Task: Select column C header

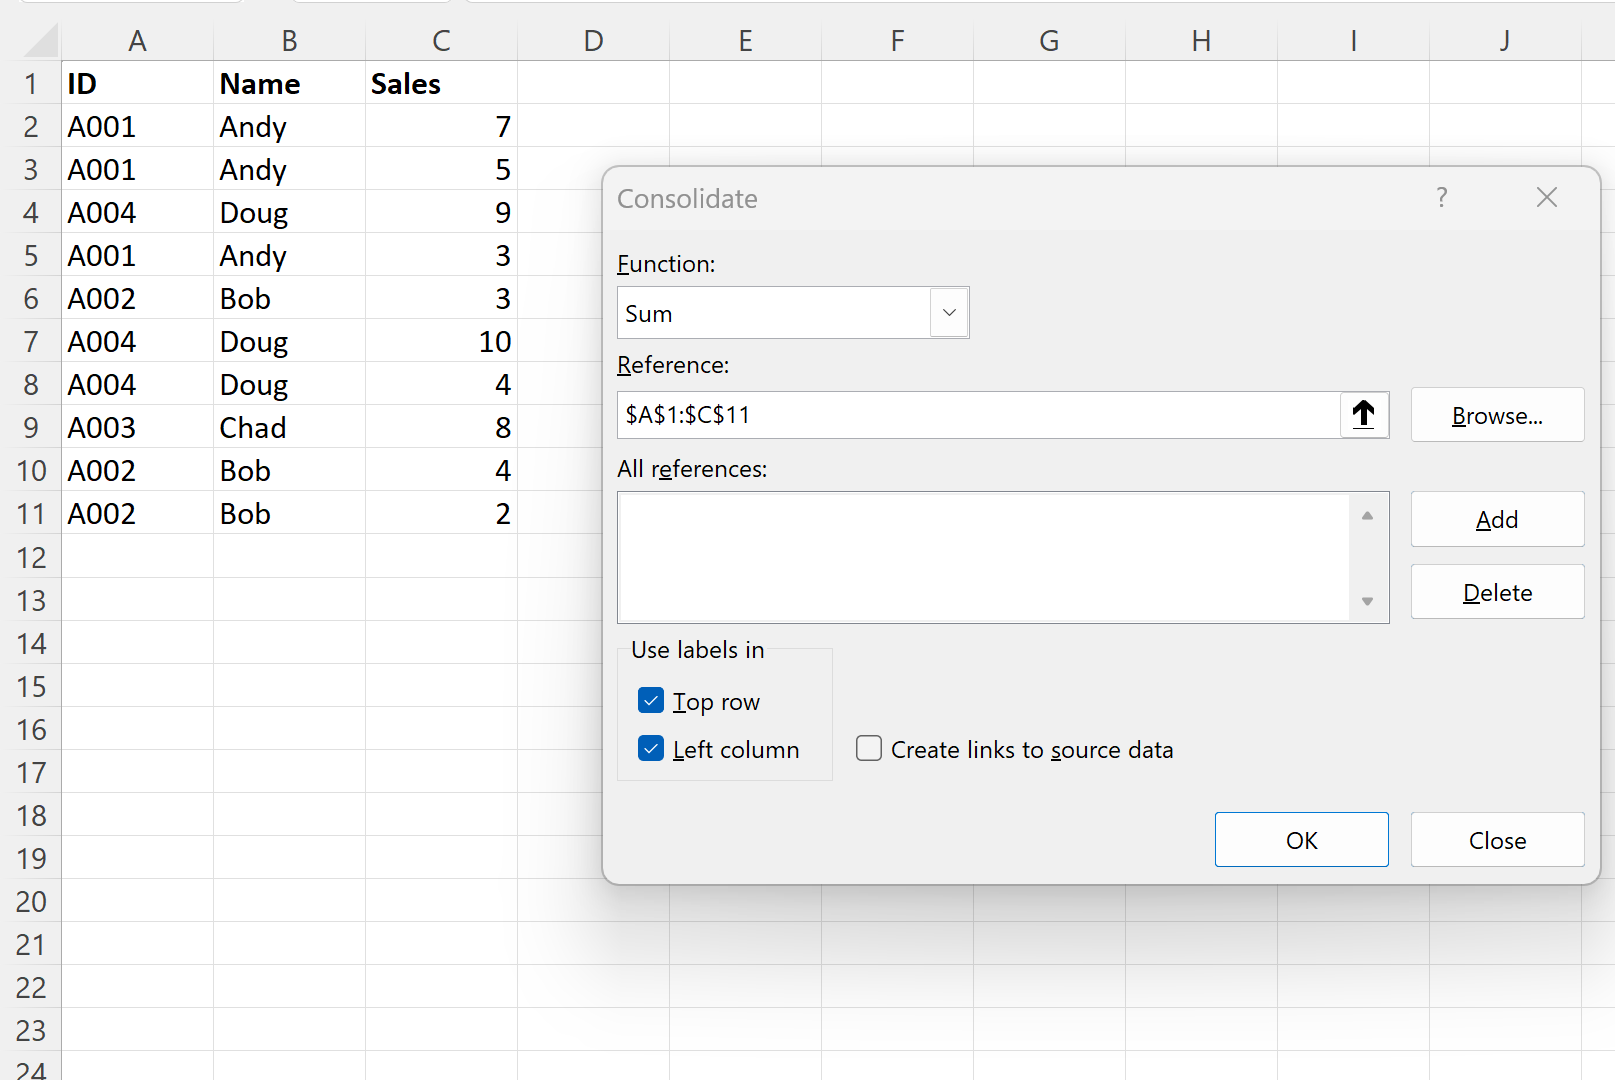Action: click(441, 40)
